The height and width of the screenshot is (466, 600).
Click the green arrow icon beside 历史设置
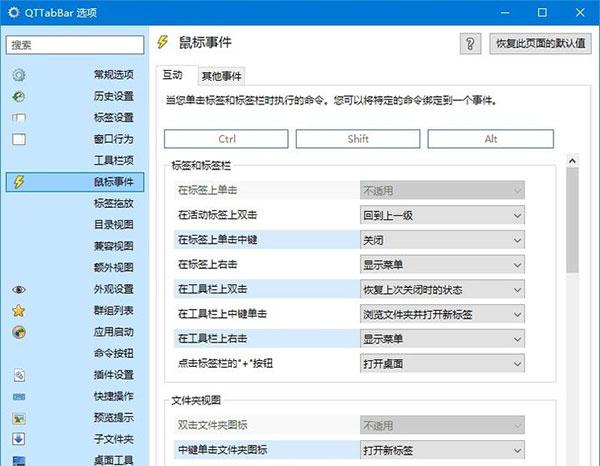coord(19,96)
